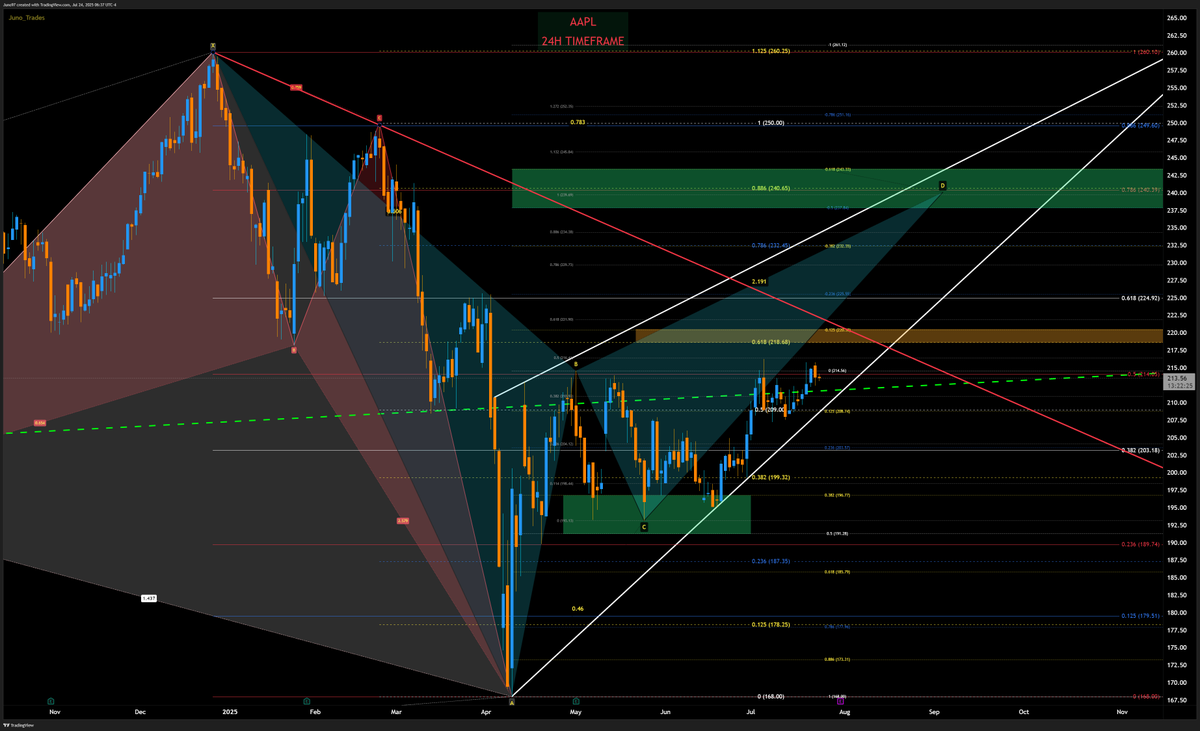1200x731 pixels.
Task: Select the 0.382 (199.32) Fibonacci label
Action: click(x=771, y=478)
